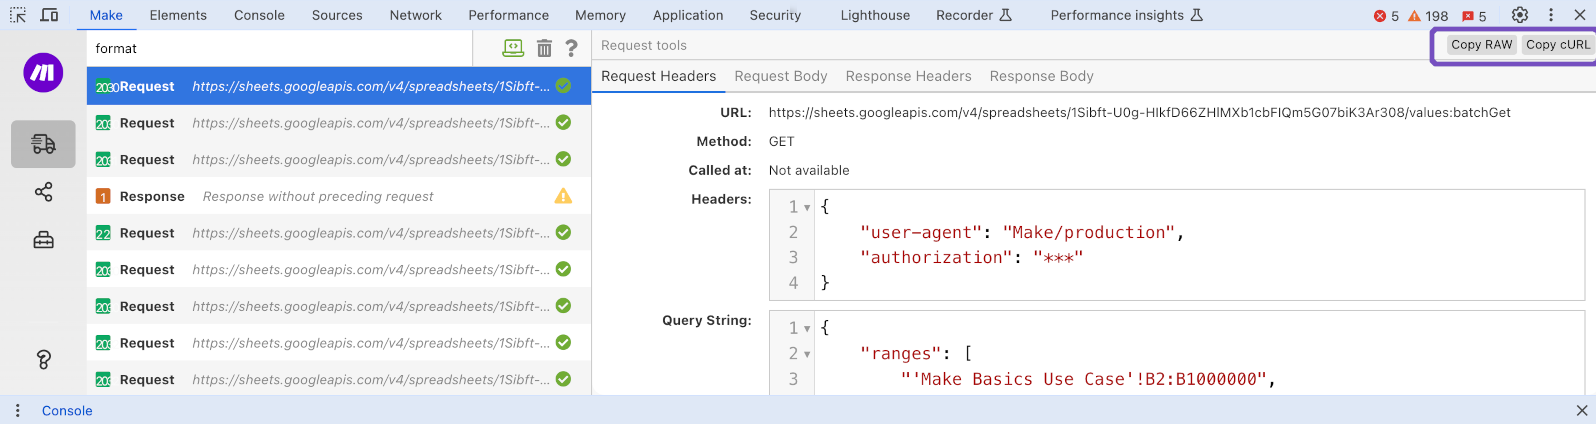Open the Console drawer tab at bottom
Viewport: 1596px width, 424px height.
point(67,411)
